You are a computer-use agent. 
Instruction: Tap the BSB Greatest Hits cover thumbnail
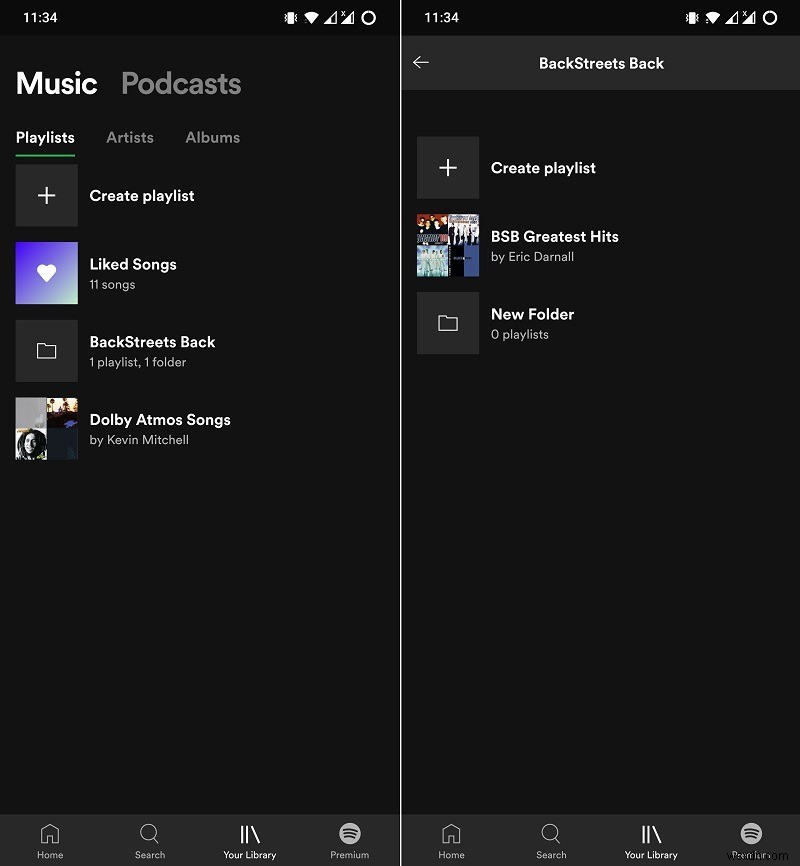pos(447,245)
